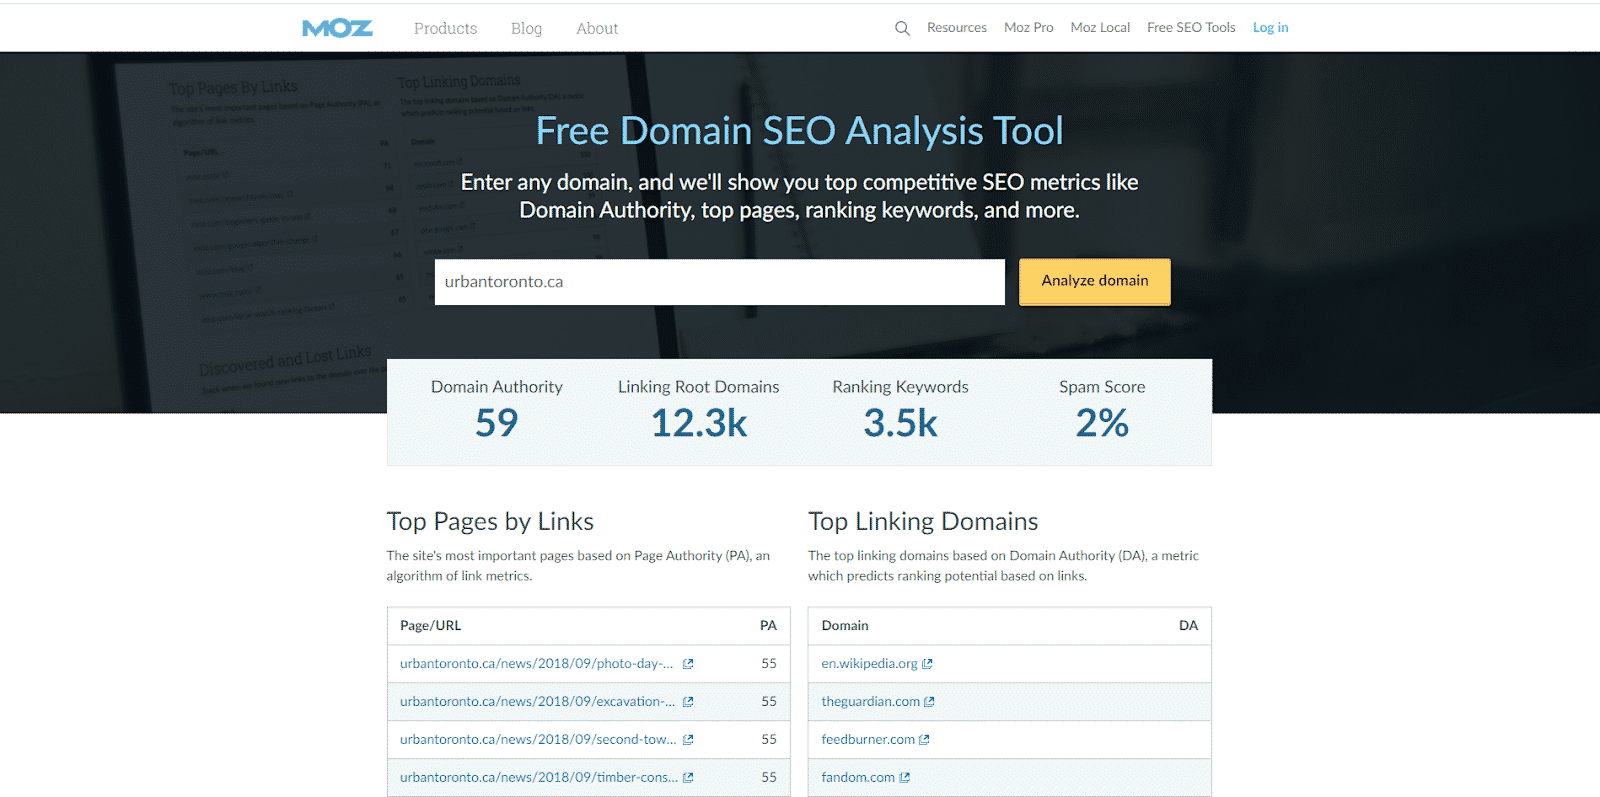Open external link icon for timber-cons page
Image resolution: width=1600 pixels, height=797 pixels.
click(688, 778)
